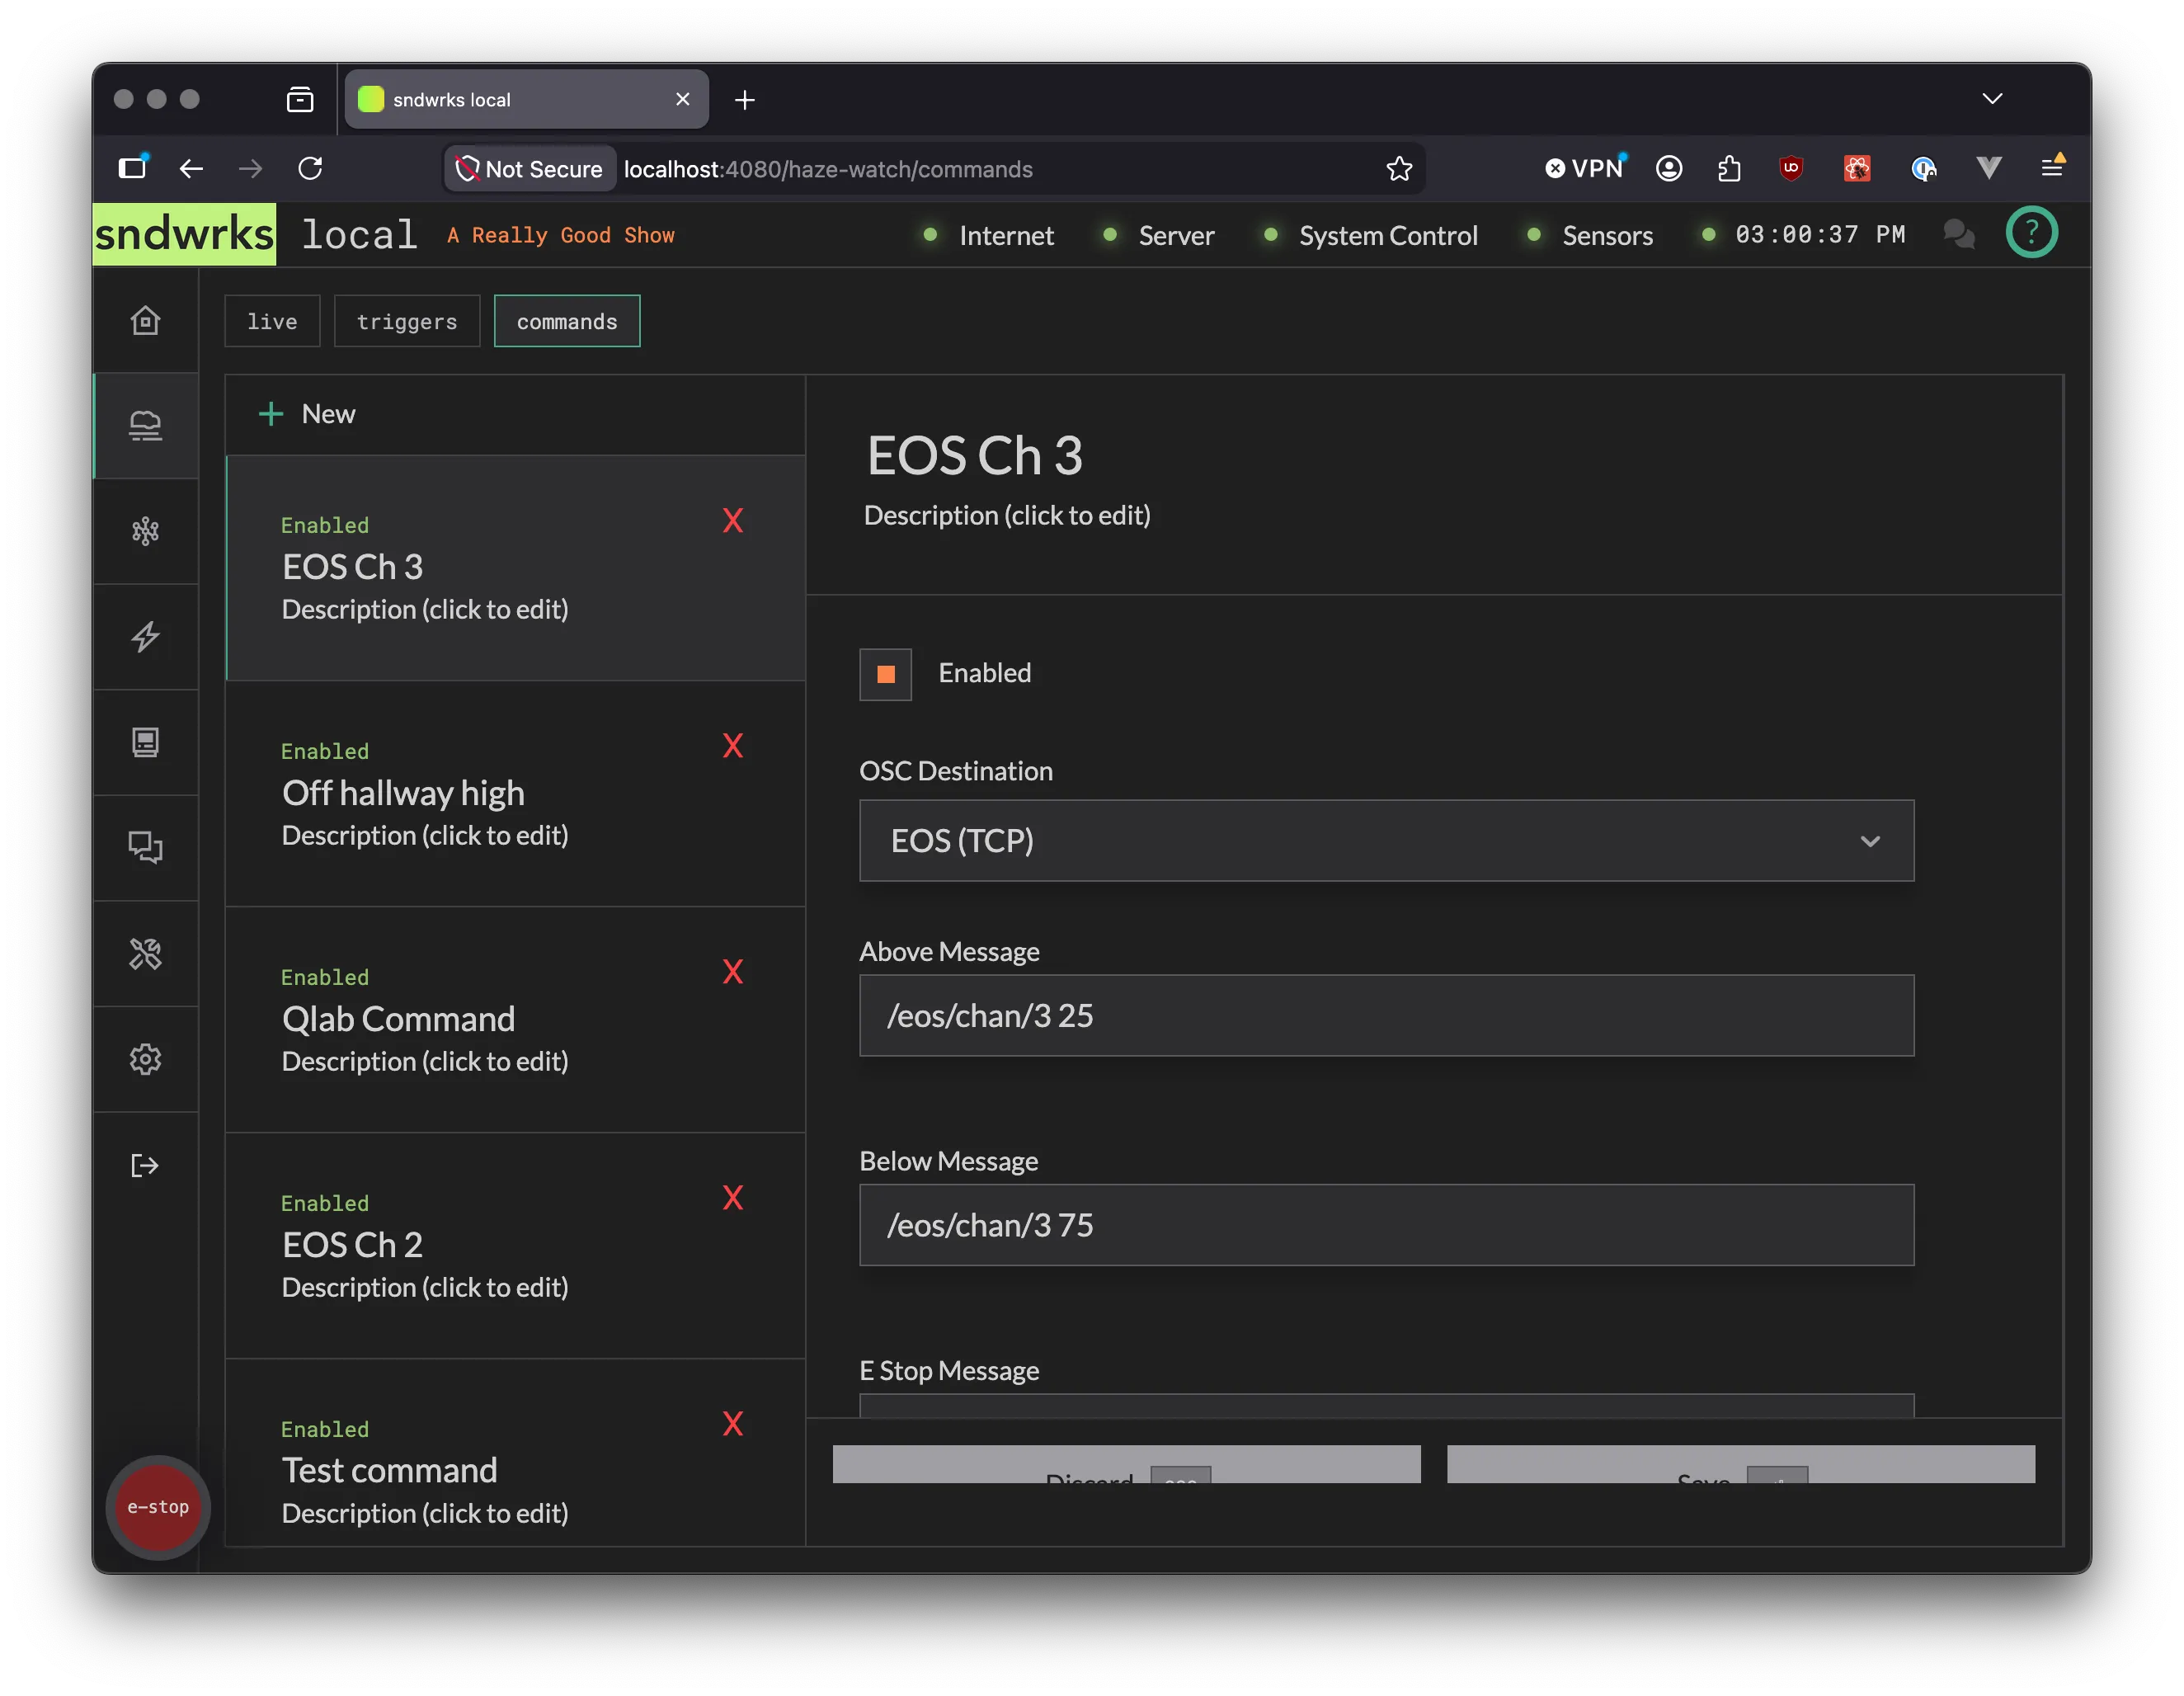The image size is (2184, 1696).
Task: Open the chat bubbles icon in header
Action: (x=1958, y=234)
